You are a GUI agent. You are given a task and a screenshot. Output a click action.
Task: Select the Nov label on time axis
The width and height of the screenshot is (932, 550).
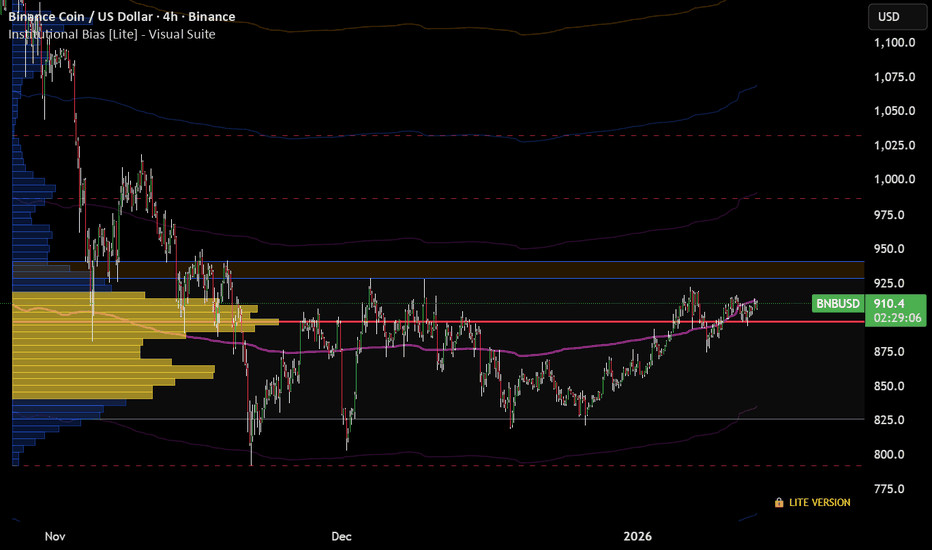tap(56, 537)
